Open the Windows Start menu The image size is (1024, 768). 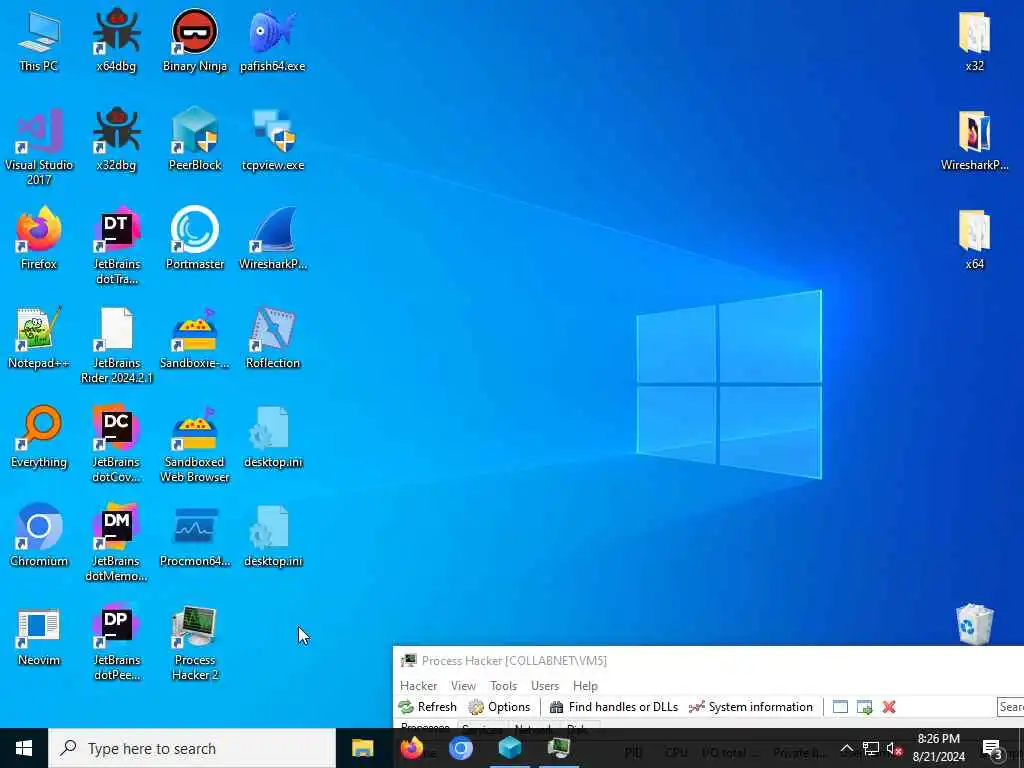tap(24, 748)
